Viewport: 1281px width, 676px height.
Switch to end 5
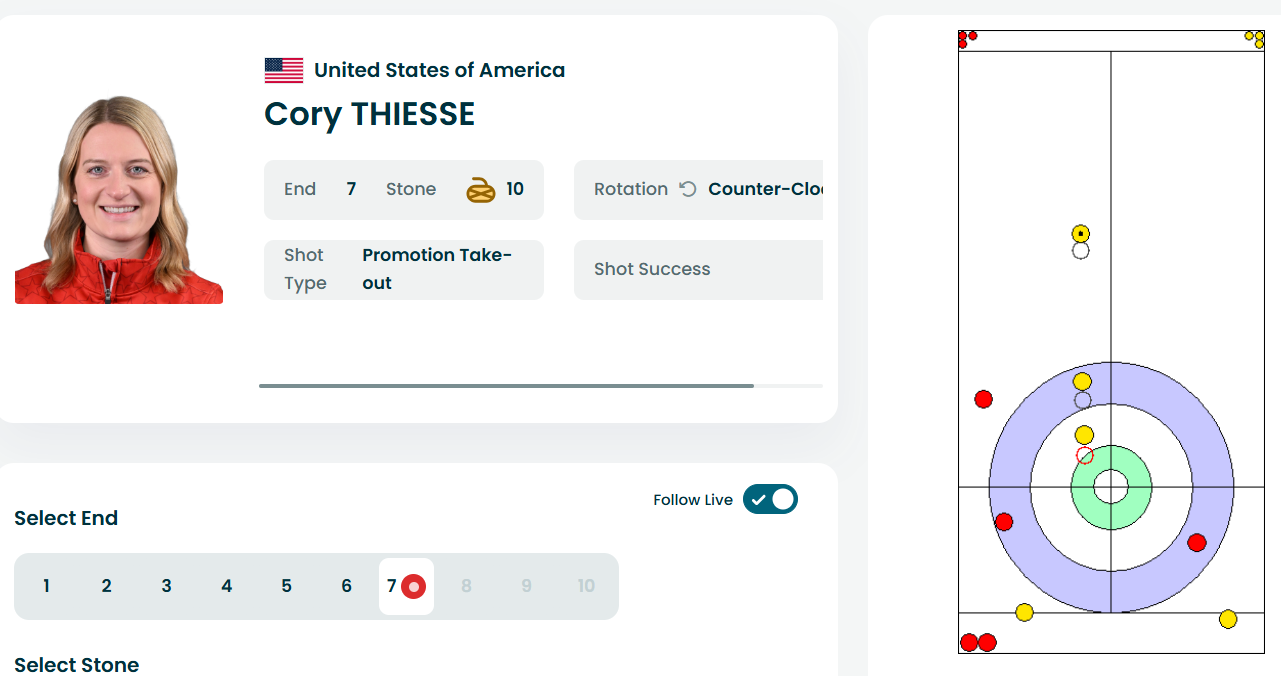pos(286,586)
